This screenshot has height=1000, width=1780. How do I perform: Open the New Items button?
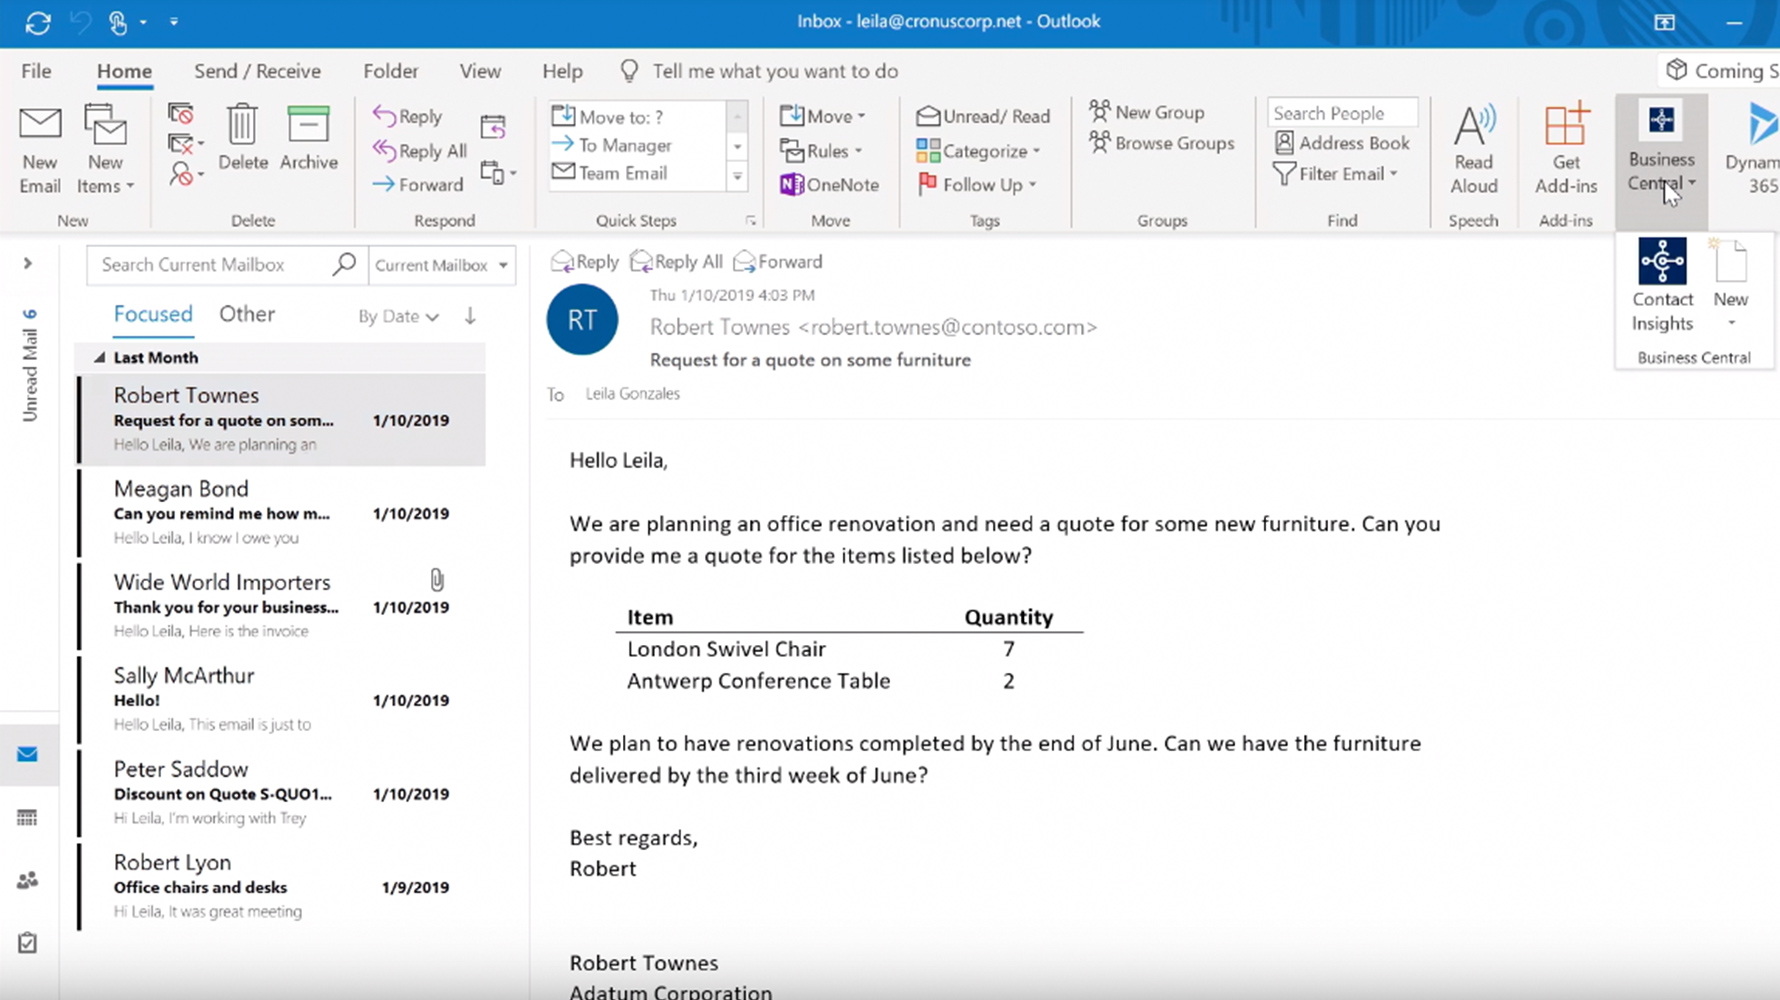coord(105,150)
